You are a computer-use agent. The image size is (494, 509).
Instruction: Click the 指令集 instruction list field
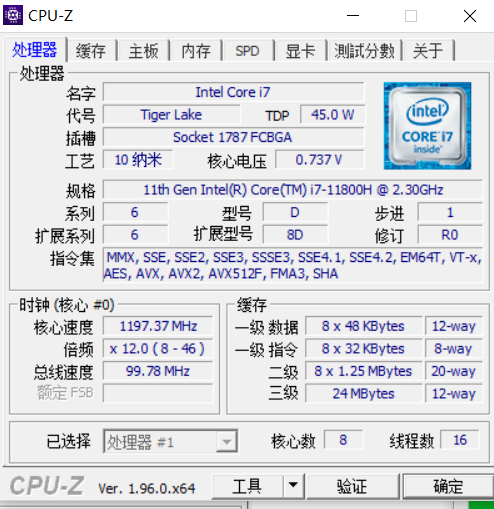[293, 265]
